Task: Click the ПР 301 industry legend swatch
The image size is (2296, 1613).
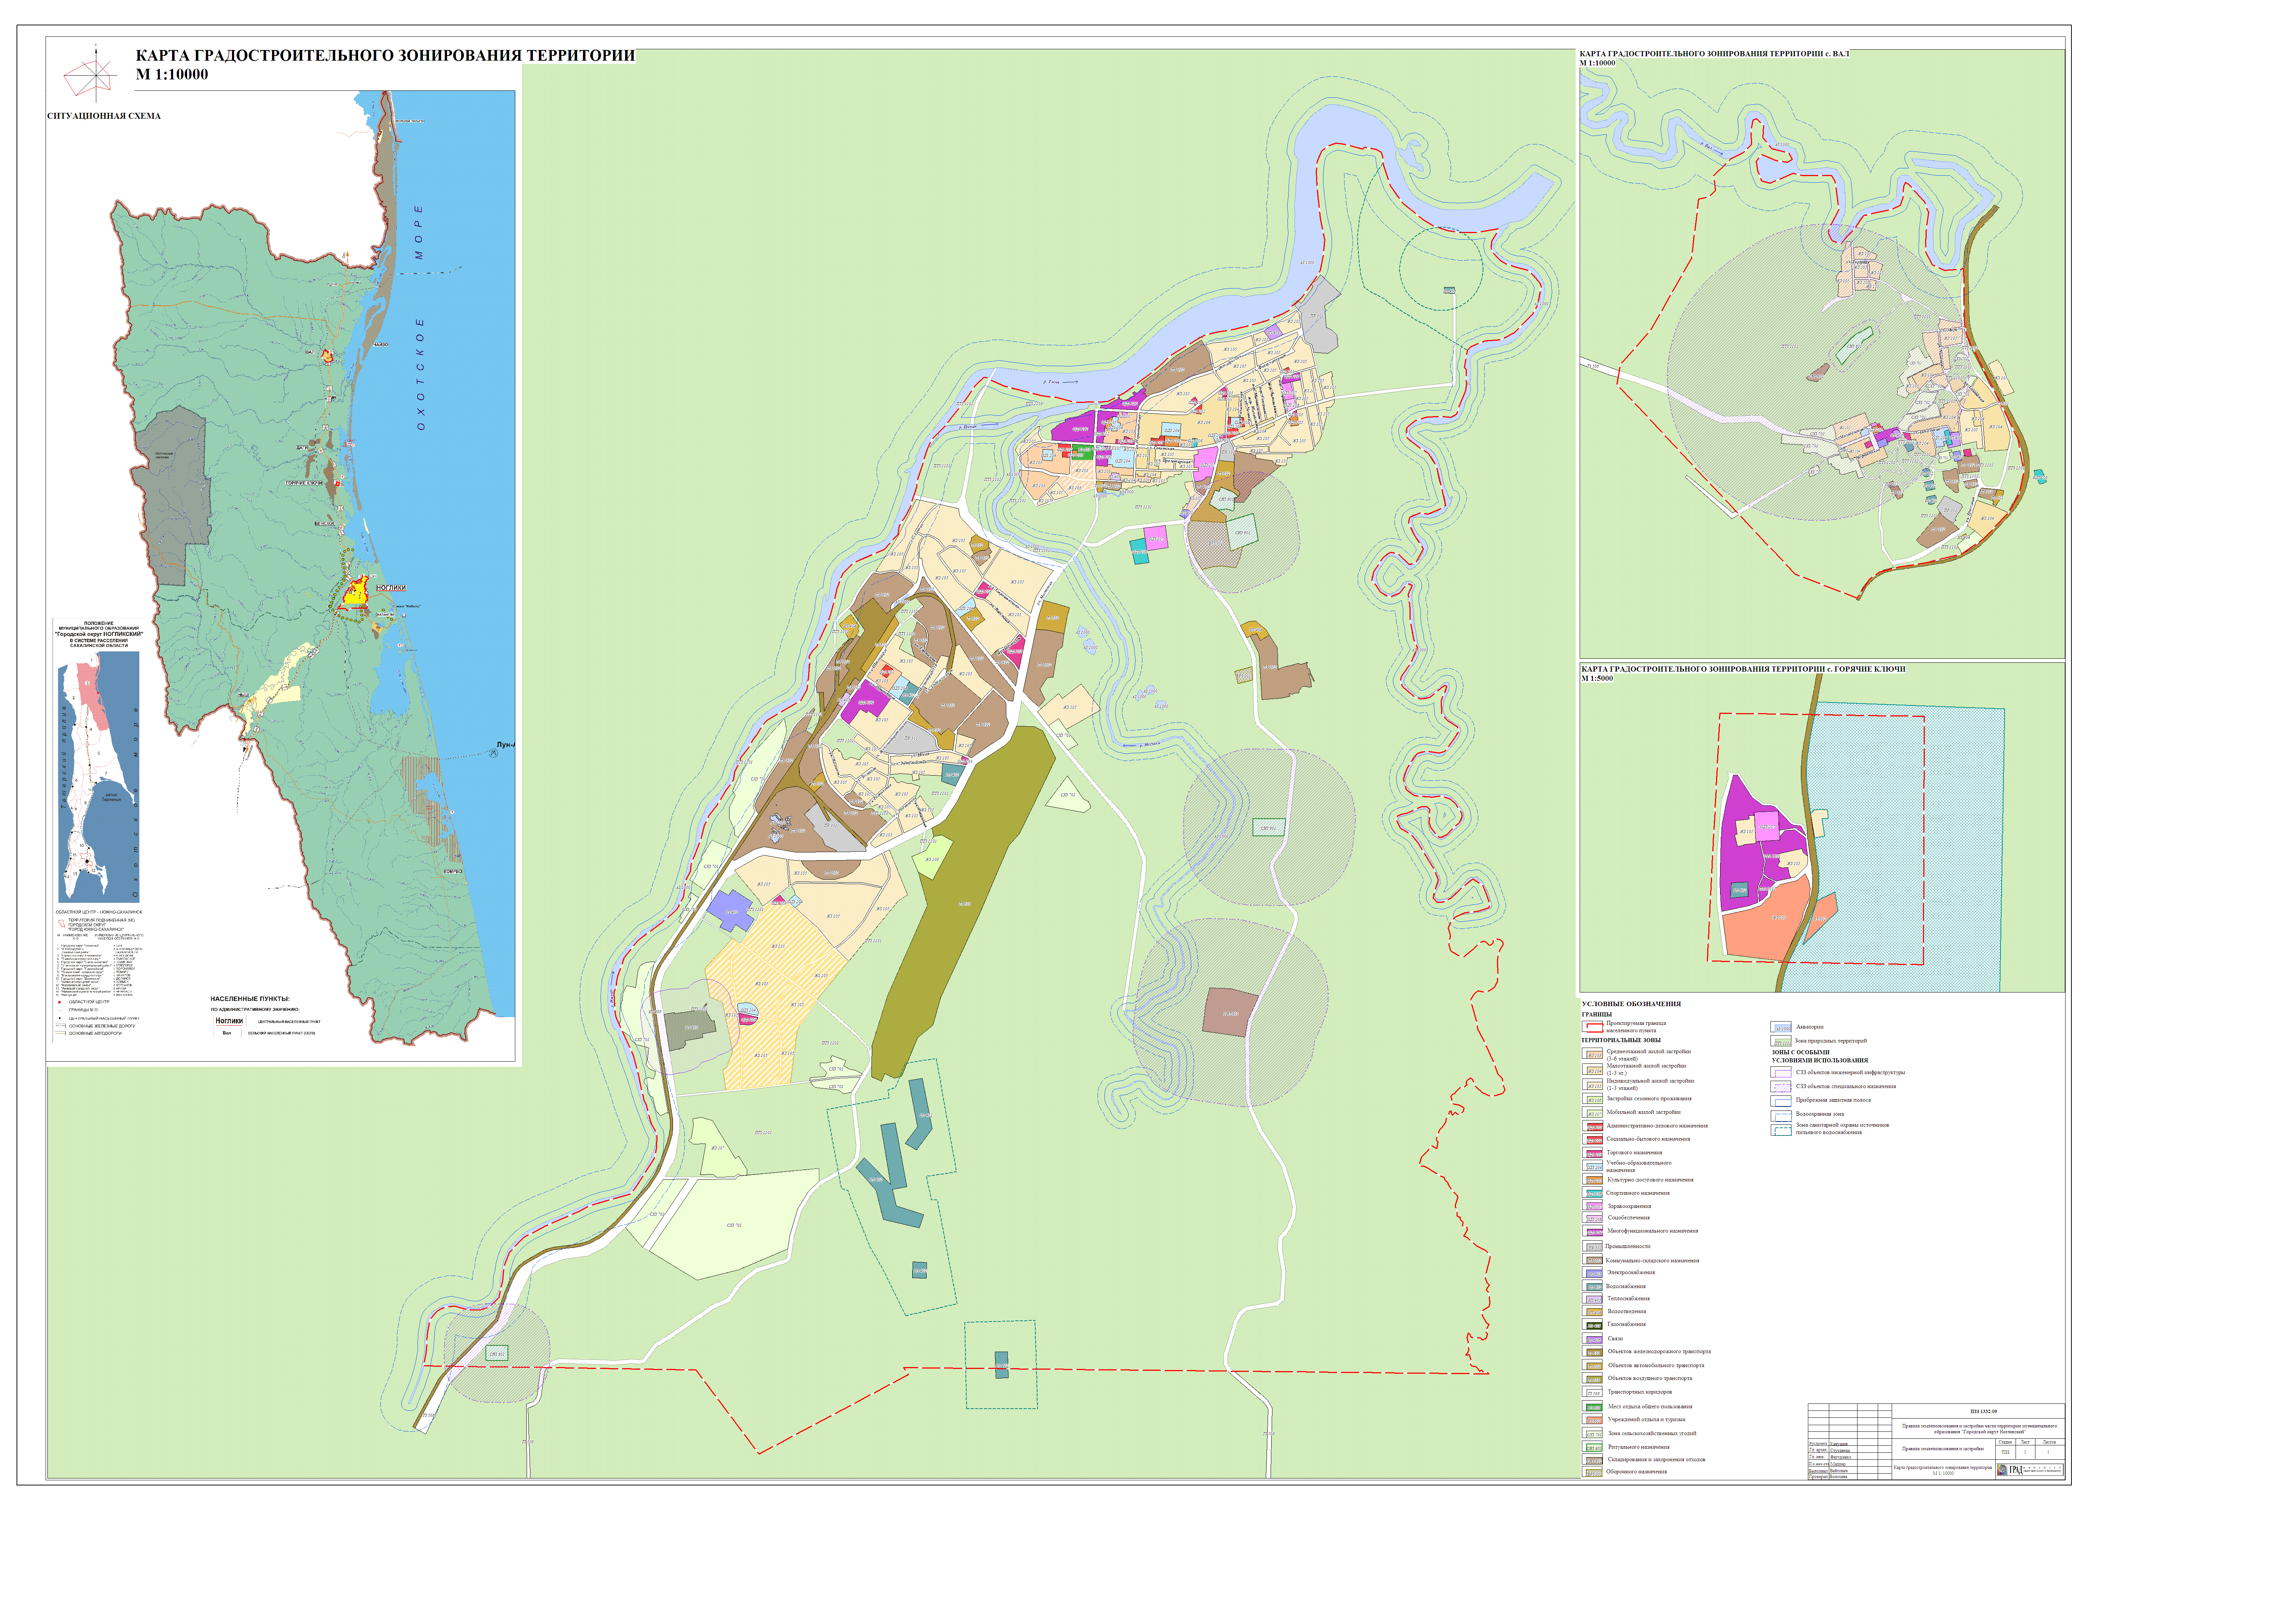Action: 1593,1246
